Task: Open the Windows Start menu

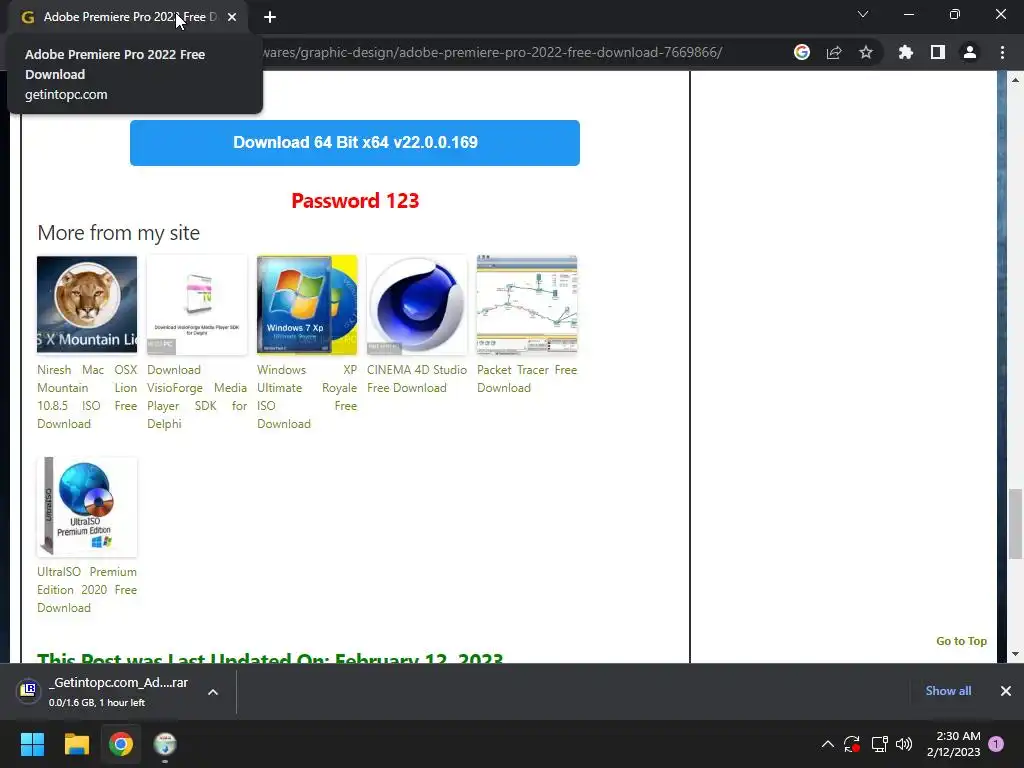Action: coord(32,744)
